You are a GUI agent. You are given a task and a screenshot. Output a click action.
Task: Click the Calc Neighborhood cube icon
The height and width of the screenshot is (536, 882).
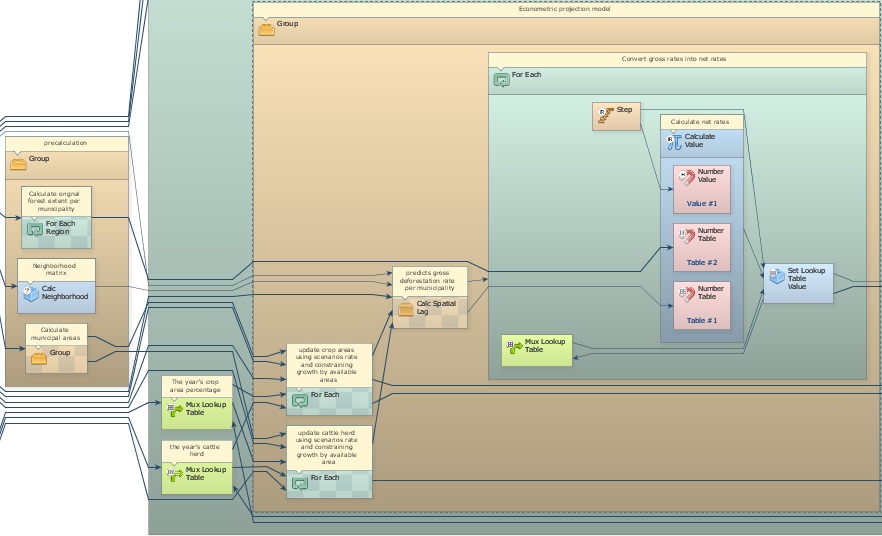[31, 293]
